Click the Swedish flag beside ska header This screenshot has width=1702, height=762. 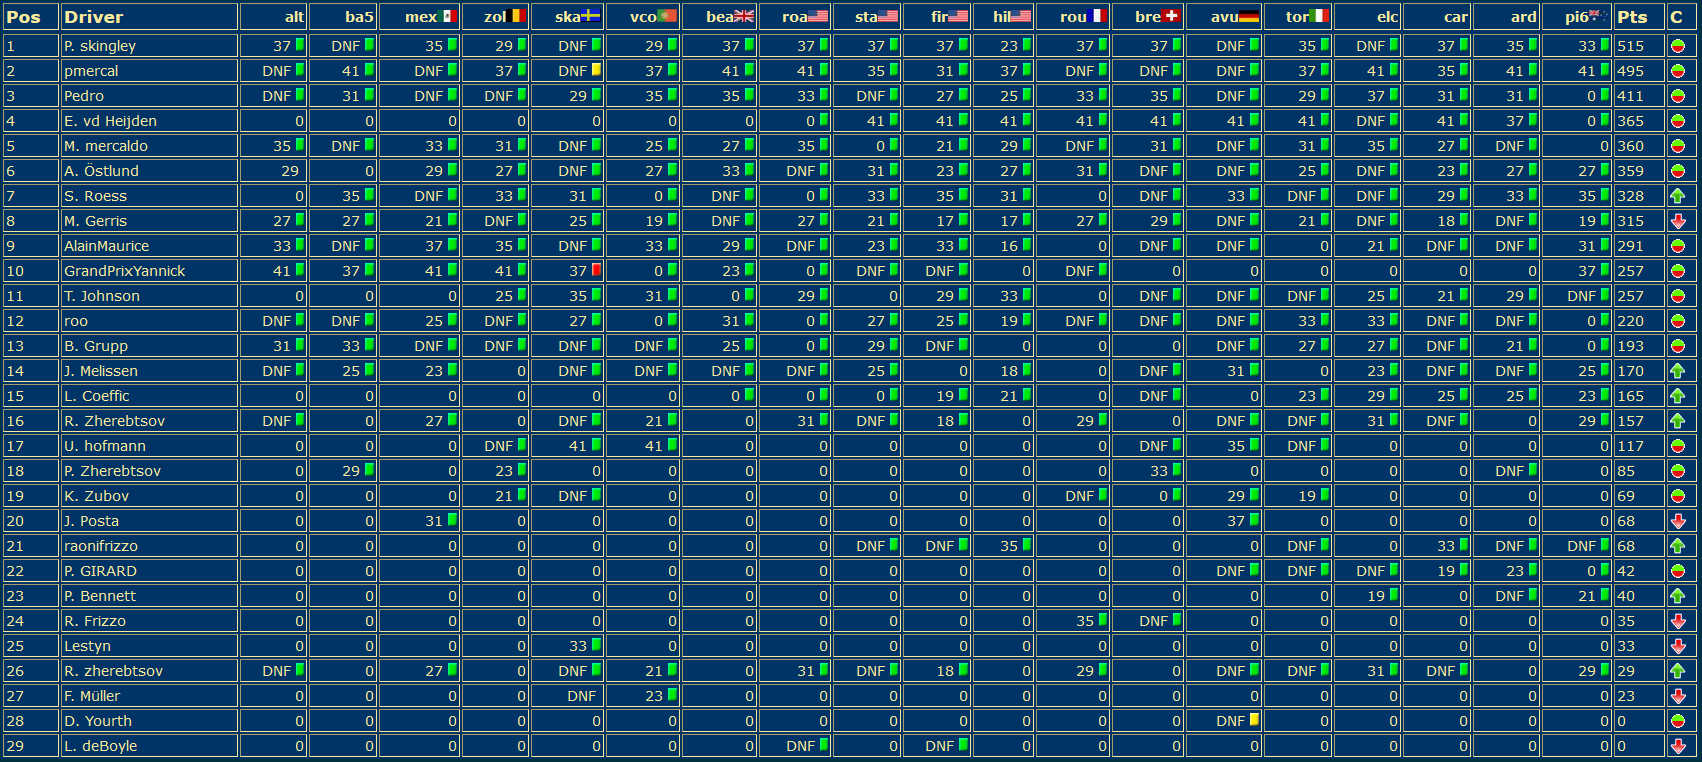[591, 16]
